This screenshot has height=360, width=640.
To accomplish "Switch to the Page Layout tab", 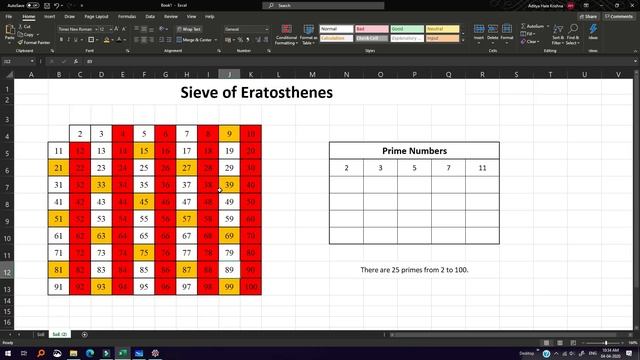I will 96,17.
